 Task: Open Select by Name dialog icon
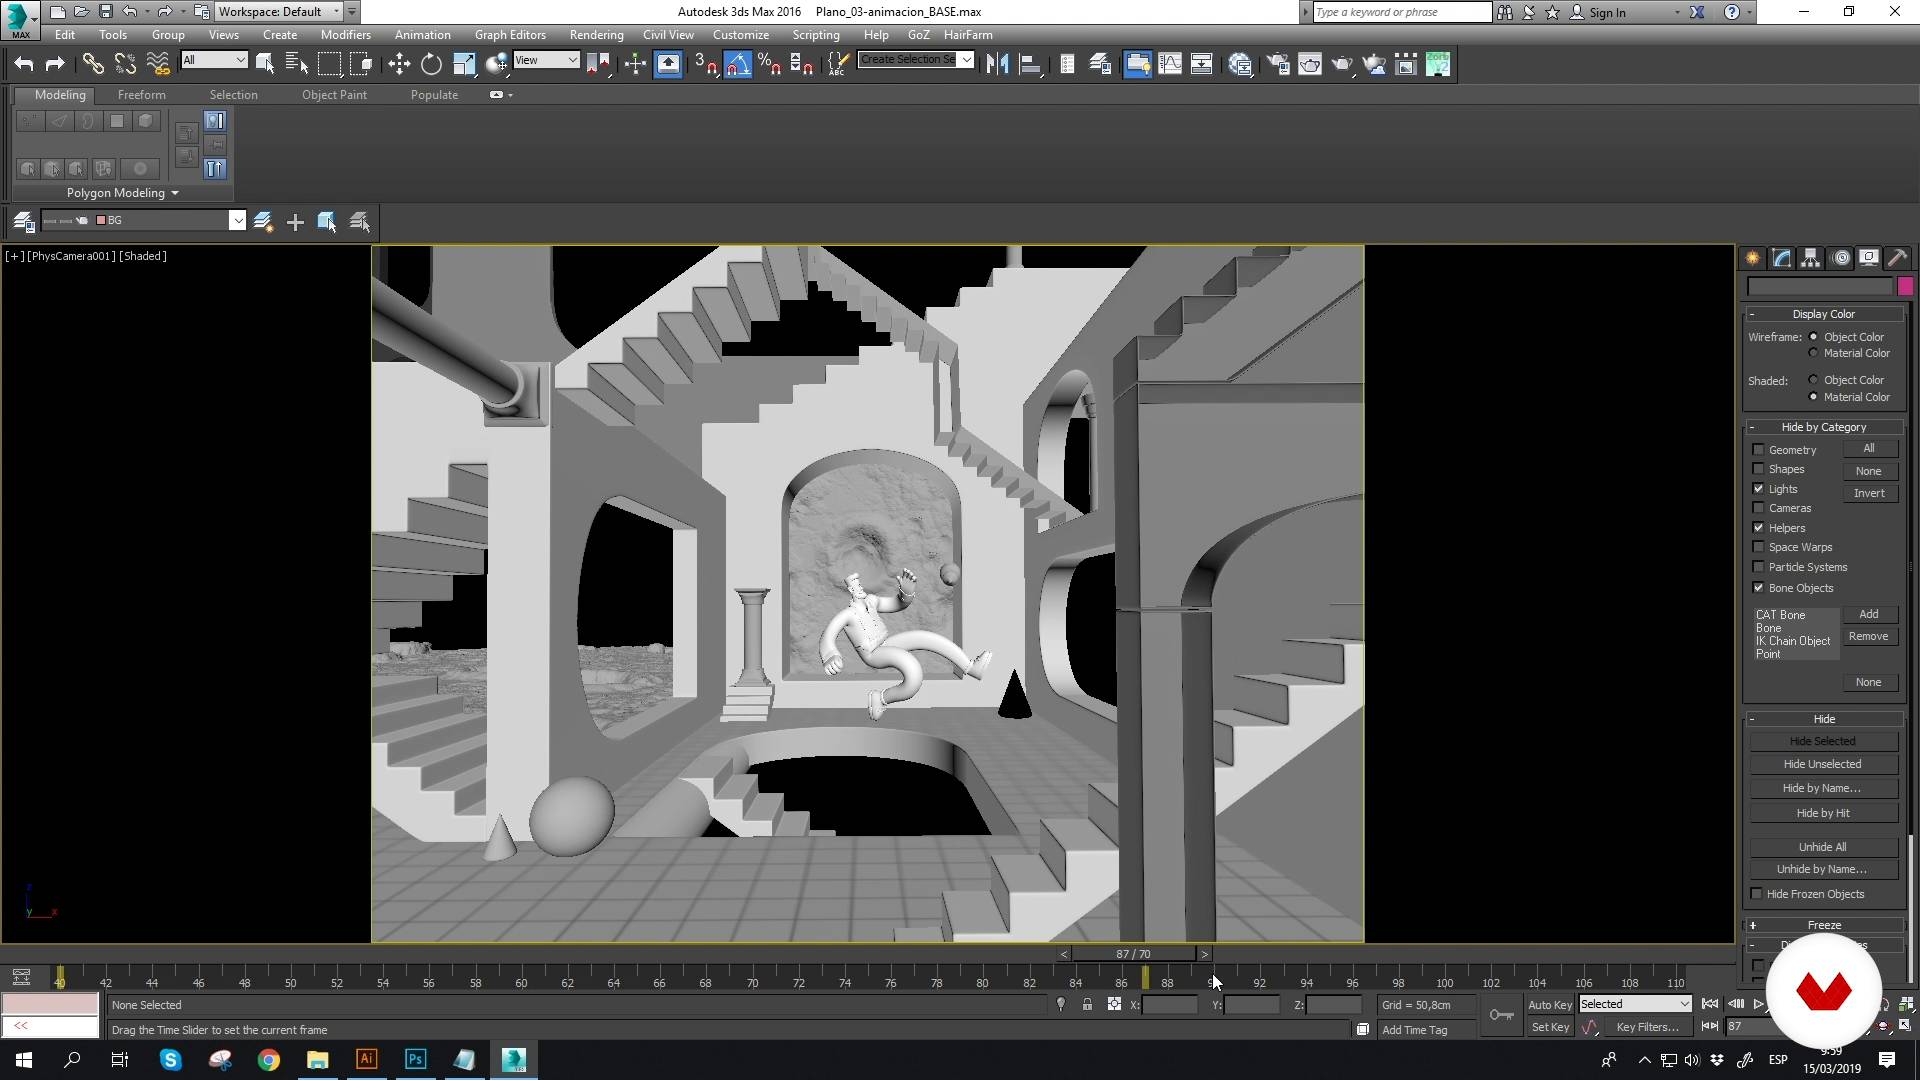(297, 64)
